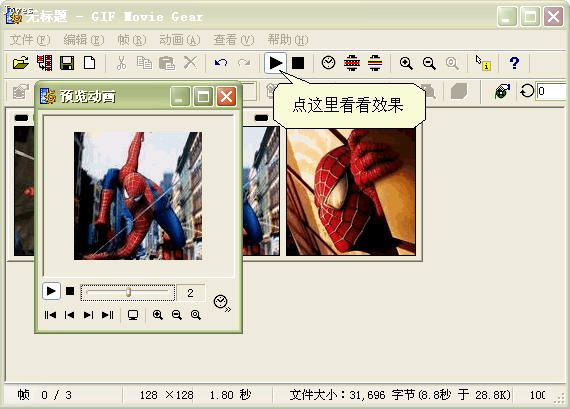Jump to last frame in preview
The height and width of the screenshot is (409, 570).
pyautogui.click(x=108, y=315)
